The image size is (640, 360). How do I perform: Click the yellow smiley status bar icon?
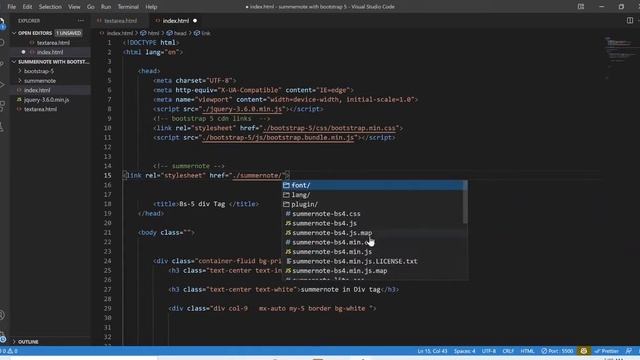tap(584, 351)
